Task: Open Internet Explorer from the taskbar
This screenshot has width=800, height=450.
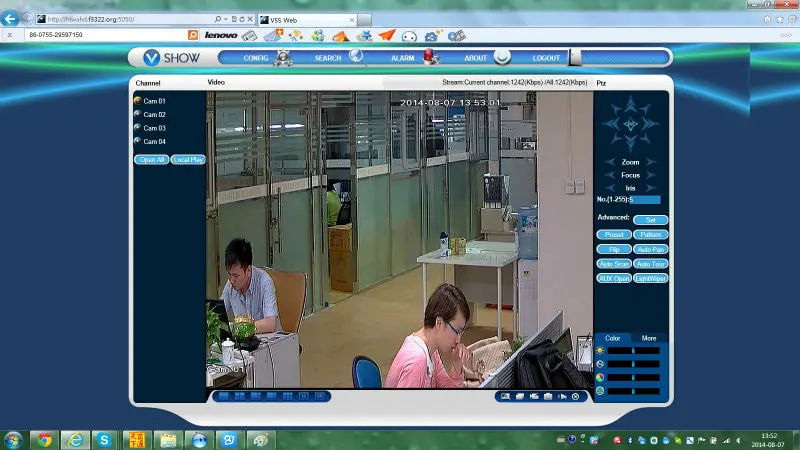Action: [75, 440]
